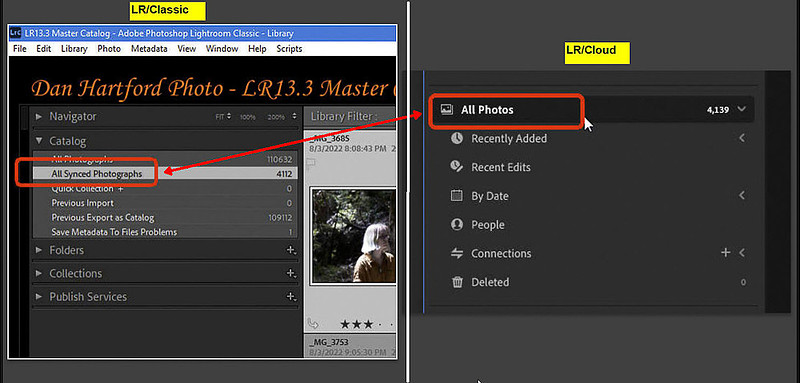The image size is (800, 383).
Task: Expand the Collections panel
Action: 39,273
